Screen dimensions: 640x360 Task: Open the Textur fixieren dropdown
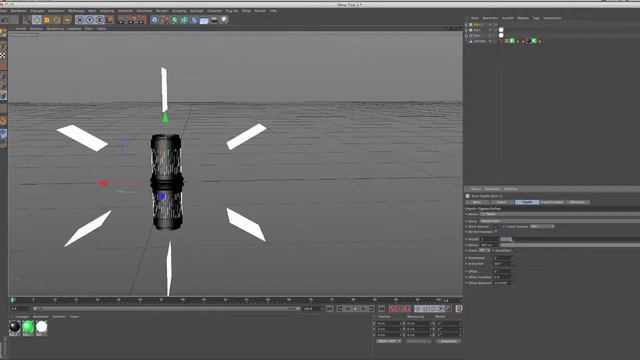tap(542, 226)
